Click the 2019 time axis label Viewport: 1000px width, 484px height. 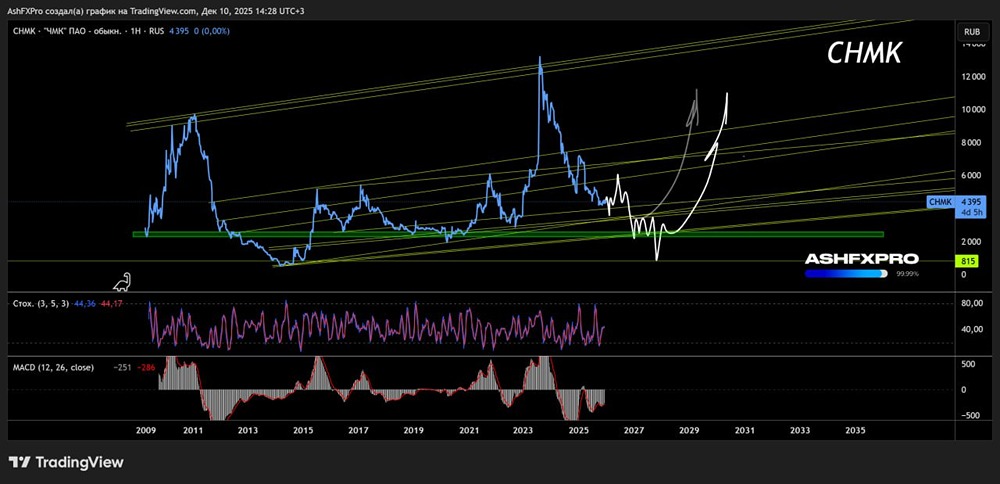(413, 430)
